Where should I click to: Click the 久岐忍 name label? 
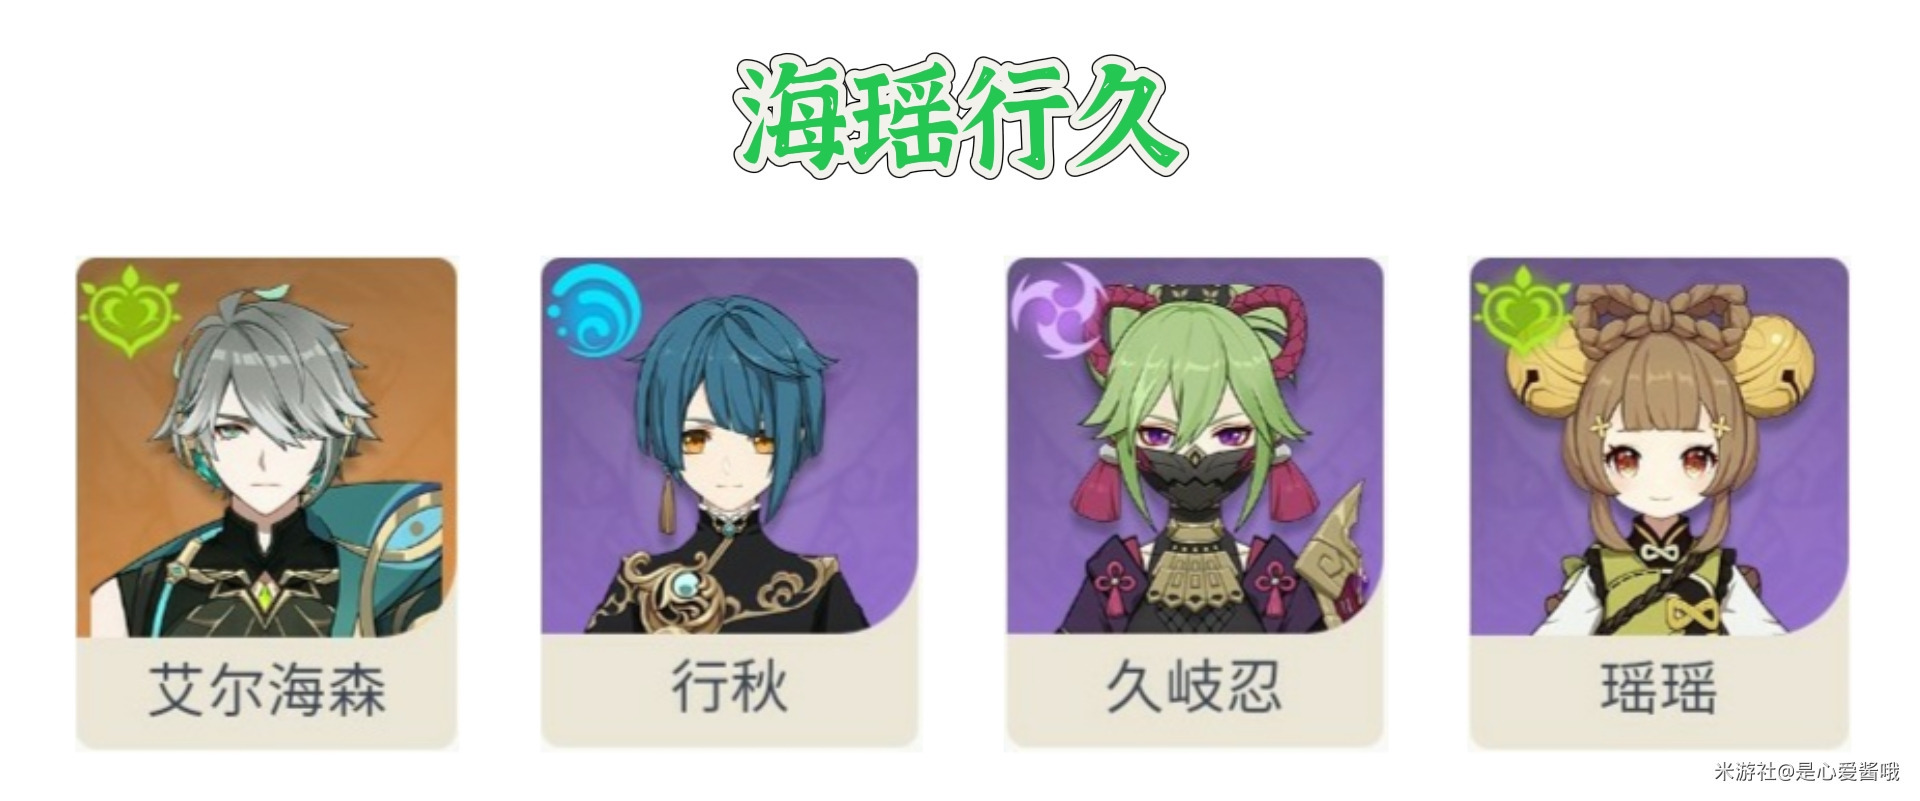pos(1195,687)
